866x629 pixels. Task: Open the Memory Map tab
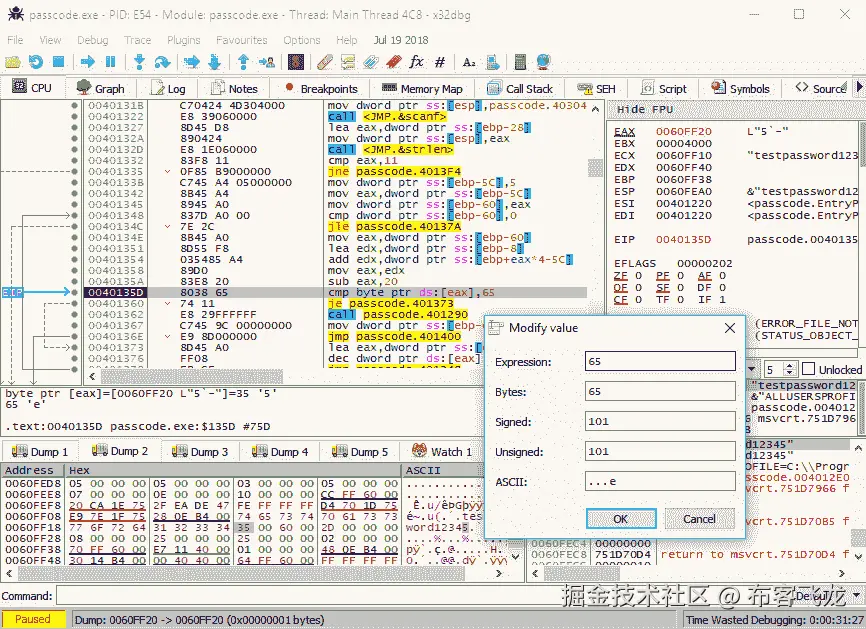422,88
